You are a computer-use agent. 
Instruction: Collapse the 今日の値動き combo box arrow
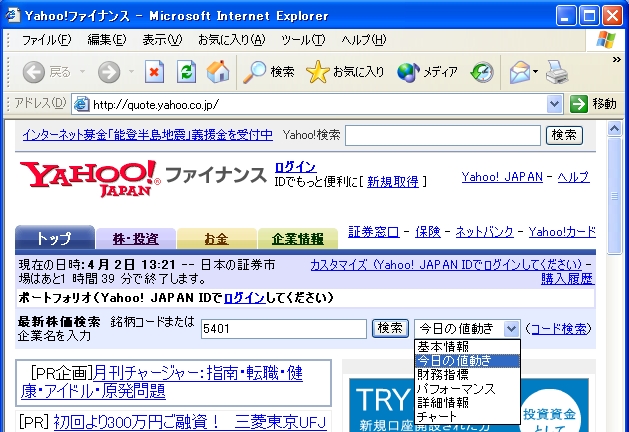[511, 329]
